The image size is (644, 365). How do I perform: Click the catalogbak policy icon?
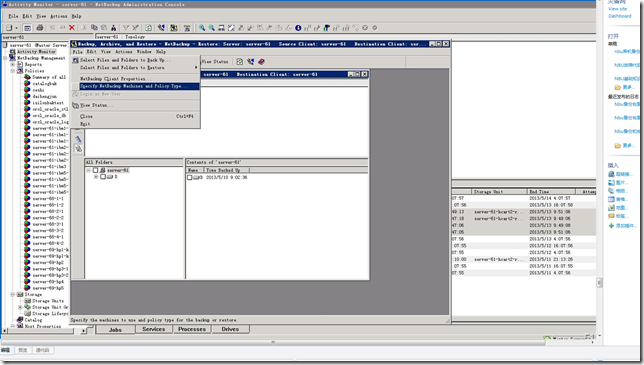pyautogui.click(x=28, y=83)
